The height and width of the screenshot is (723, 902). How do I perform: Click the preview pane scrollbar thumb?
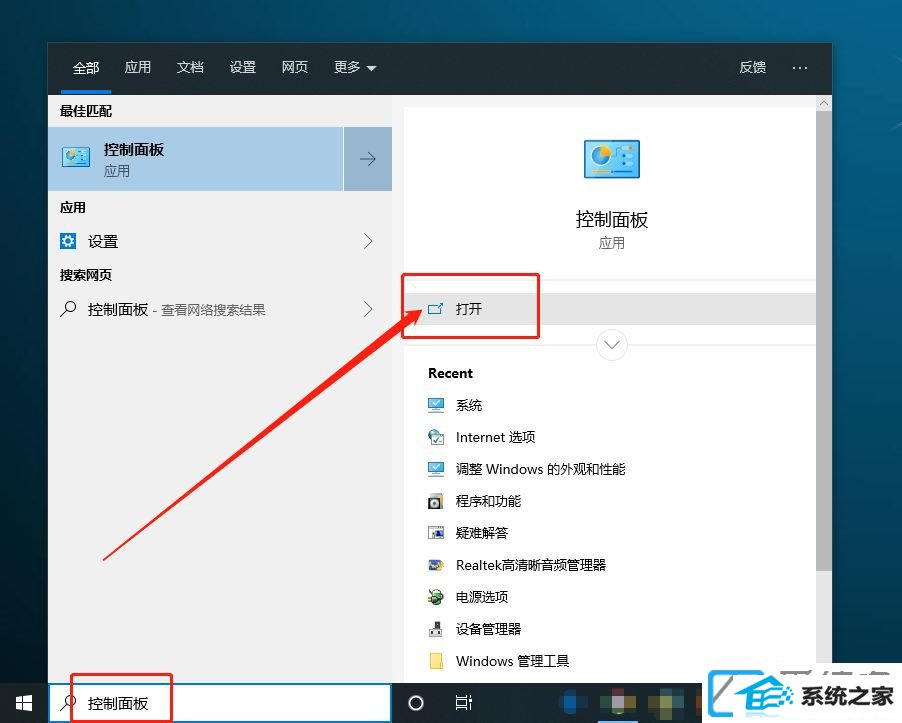[x=824, y=341]
